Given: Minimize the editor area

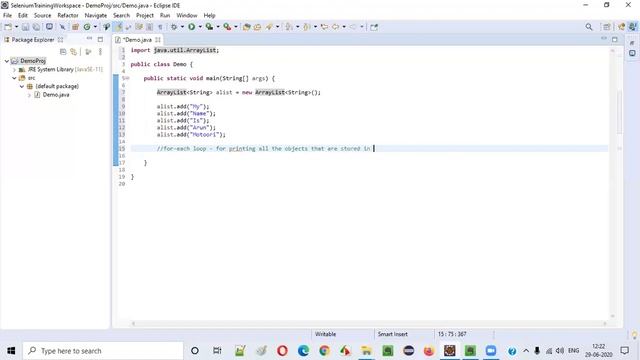Looking at the screenshot, I should (x=604, y=39).
